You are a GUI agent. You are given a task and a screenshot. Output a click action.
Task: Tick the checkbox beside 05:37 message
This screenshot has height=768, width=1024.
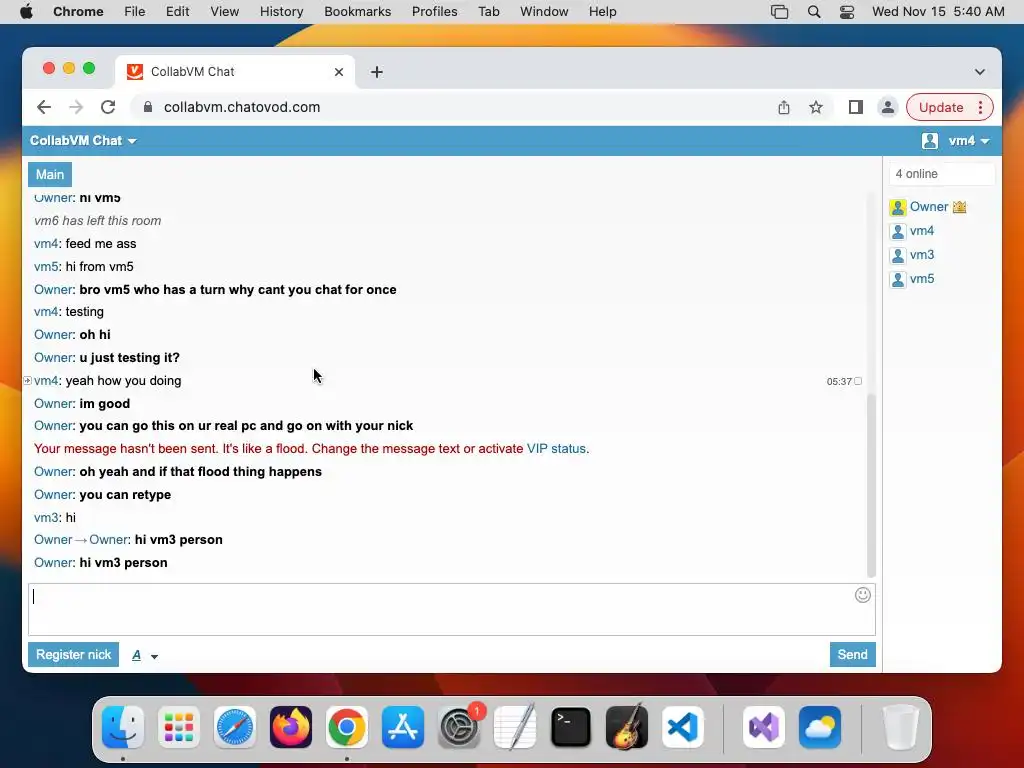858,381
